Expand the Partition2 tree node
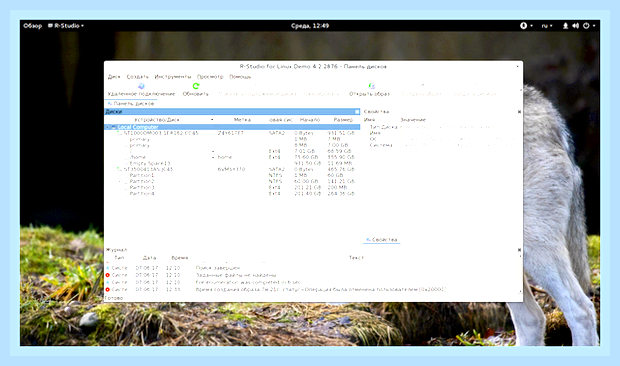The width and height of the screenshot is (620, 366). (x=120, y=181)
